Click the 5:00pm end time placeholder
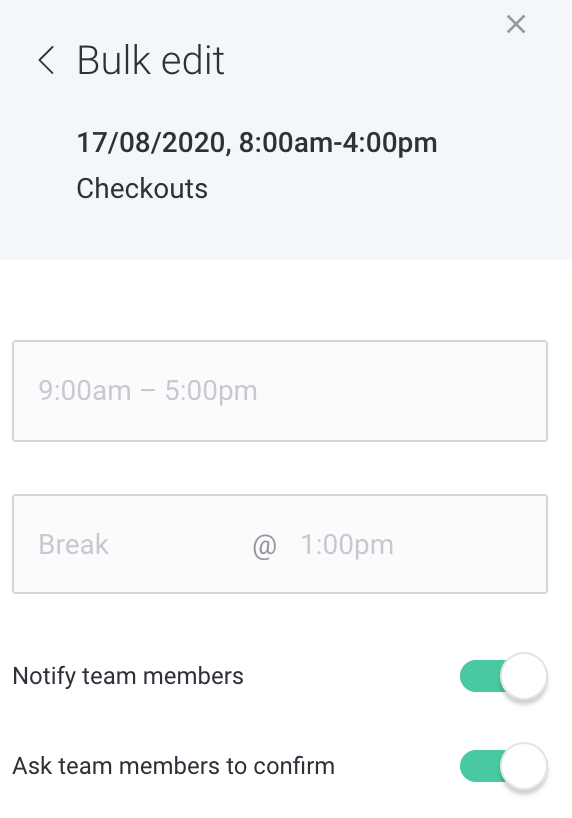572x818 pixels. tap(211, 391)
